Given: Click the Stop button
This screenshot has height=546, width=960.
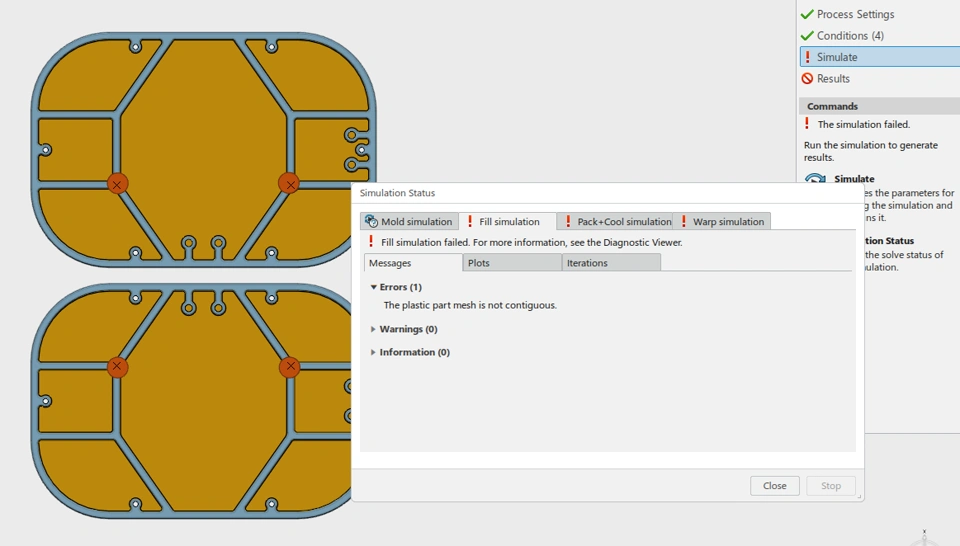Looking at the screenshot, I should pos(831,485).
